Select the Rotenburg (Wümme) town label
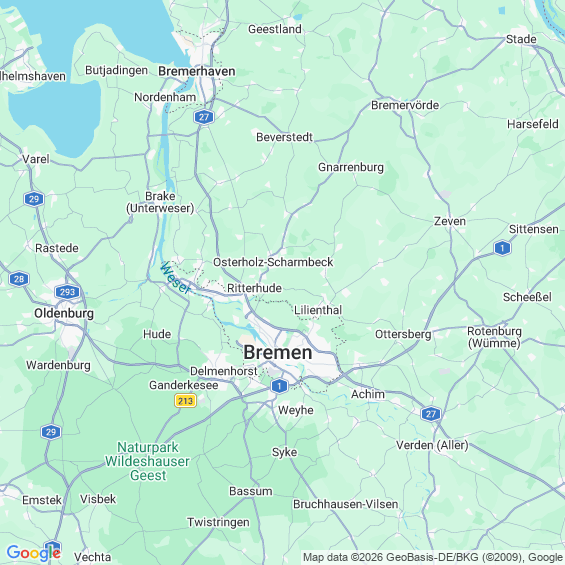The height and width of the screenshot is (565, 565). [494, 337]
